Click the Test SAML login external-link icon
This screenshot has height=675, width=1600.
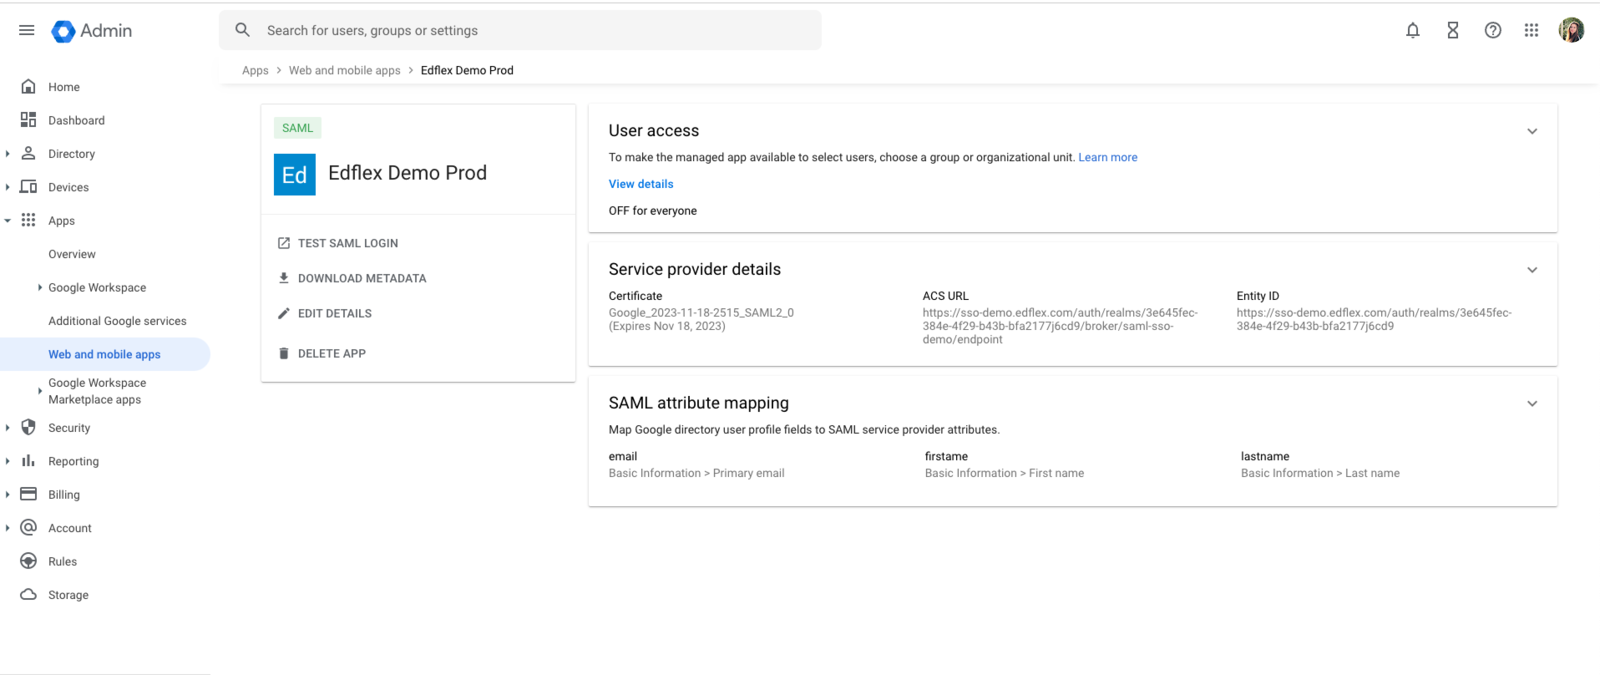click(284, 243)
